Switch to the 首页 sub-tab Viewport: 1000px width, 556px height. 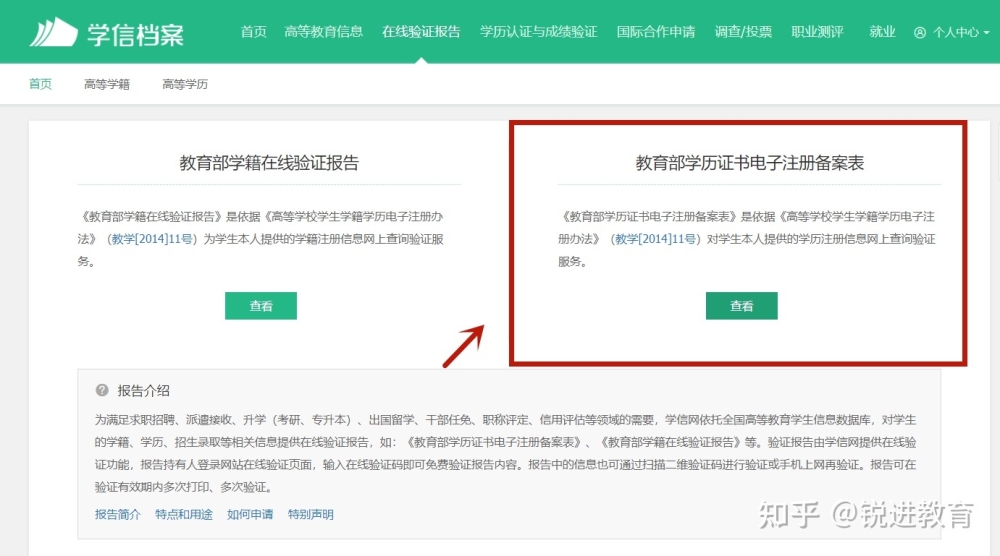tap(40, 84)
